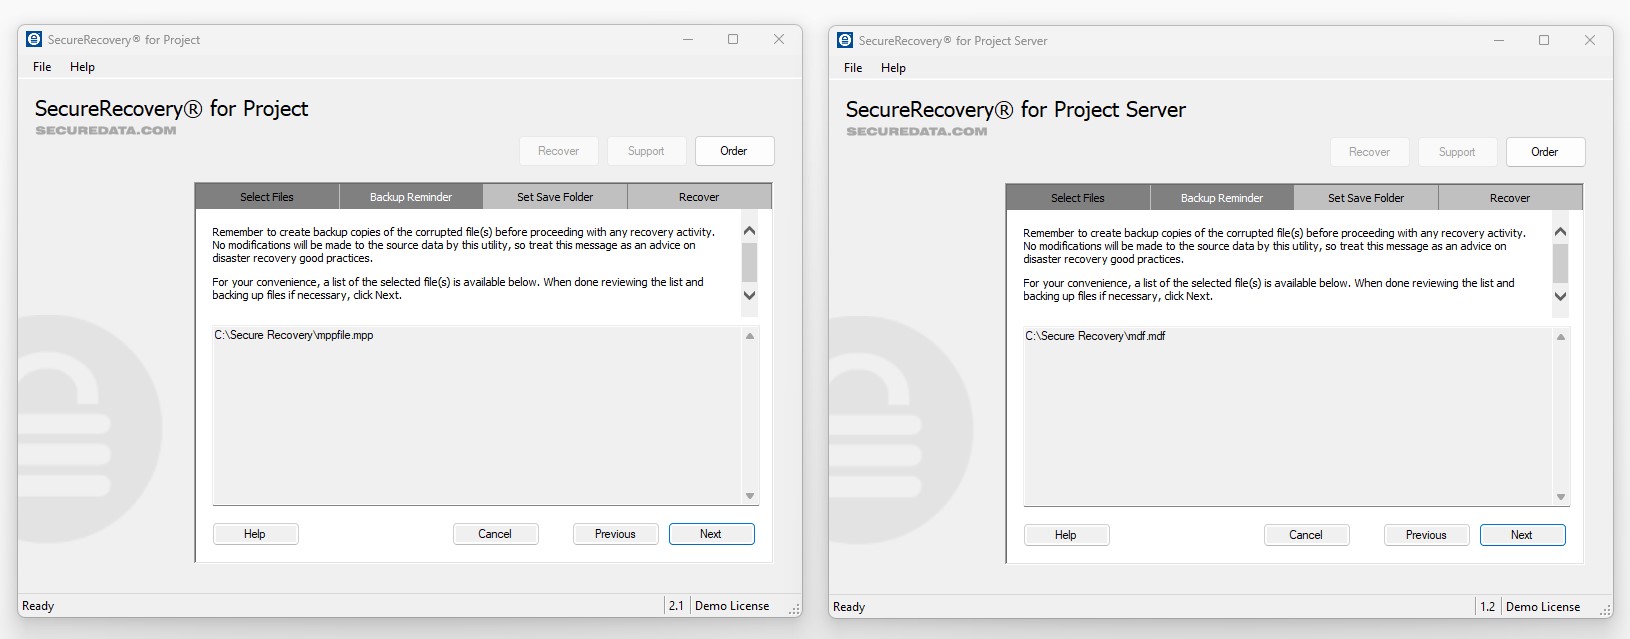Click Order button in Project Server window
1630x639 pixels.
point(1544,152)
